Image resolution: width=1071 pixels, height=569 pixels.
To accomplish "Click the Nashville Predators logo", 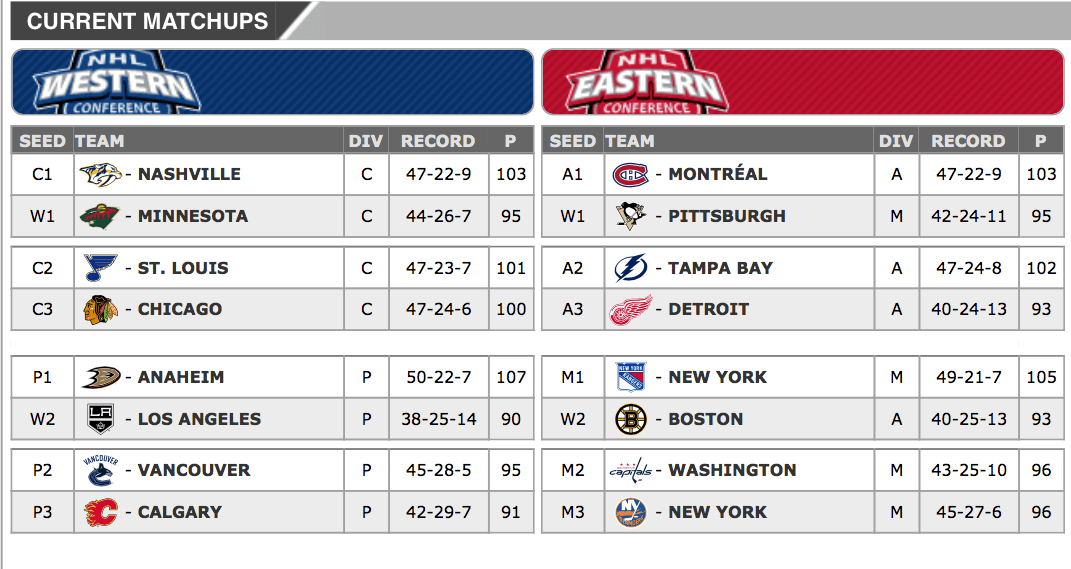I will click(x=100, y=174).
